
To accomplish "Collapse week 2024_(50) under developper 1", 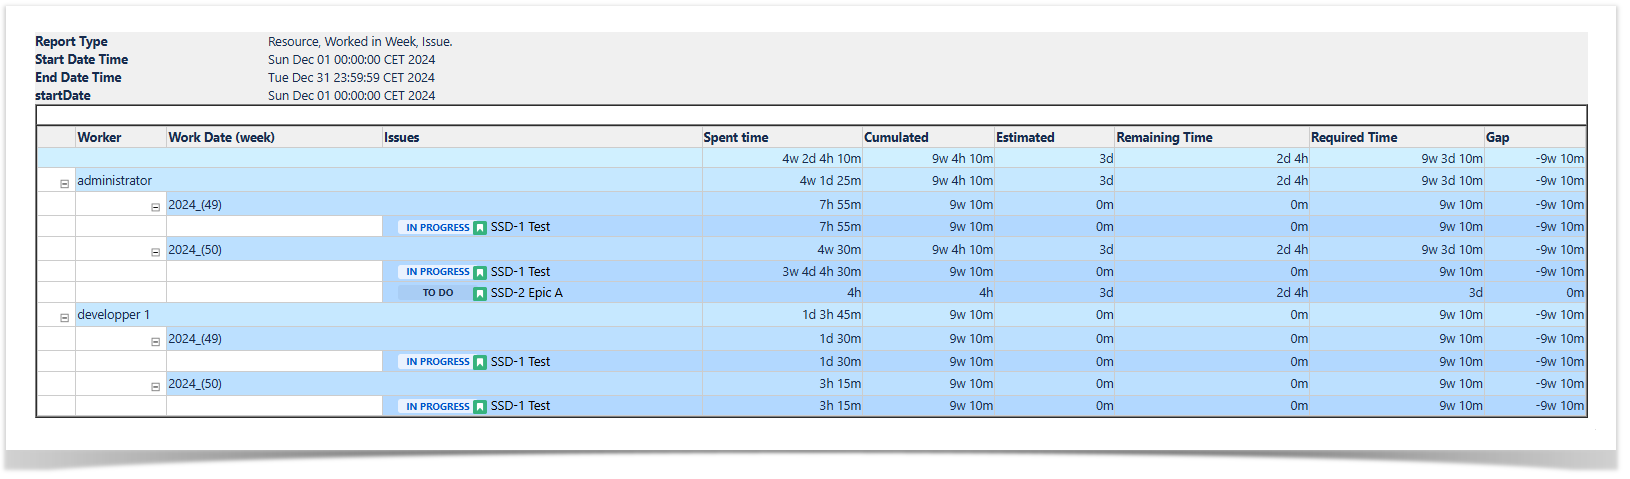I will (x=155, y=387).
